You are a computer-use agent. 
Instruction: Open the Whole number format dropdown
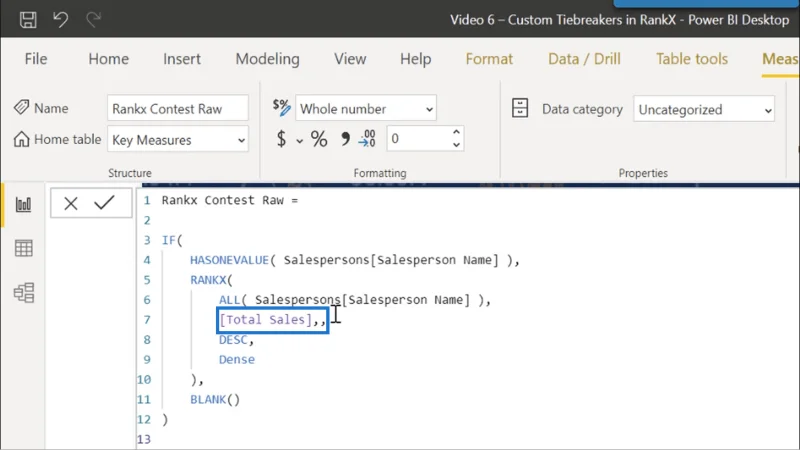tap(366, 108)
